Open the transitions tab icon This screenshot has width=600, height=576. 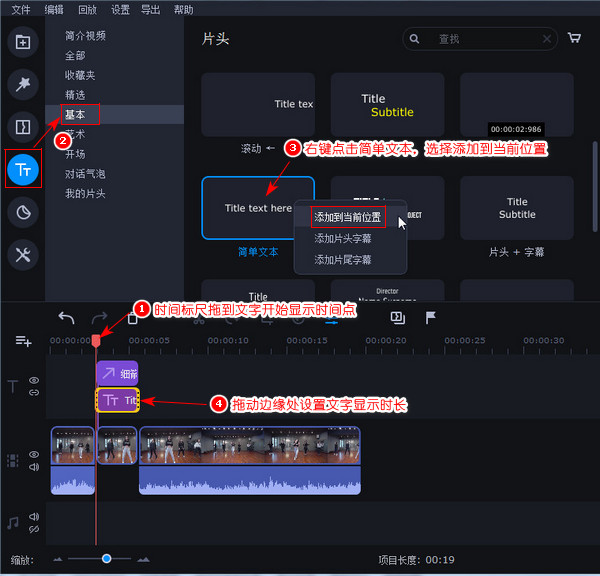click(23, 127)
